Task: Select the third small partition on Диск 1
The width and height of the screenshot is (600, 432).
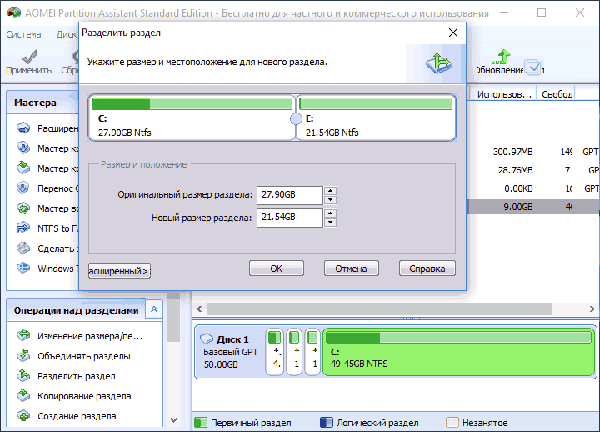Action: click(x=313, y=352)
